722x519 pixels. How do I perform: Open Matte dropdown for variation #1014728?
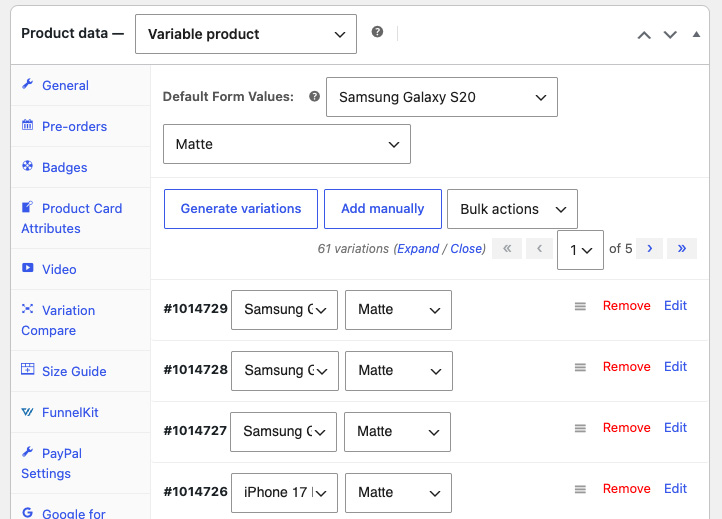pyautogui.click(x=399, y=371)
